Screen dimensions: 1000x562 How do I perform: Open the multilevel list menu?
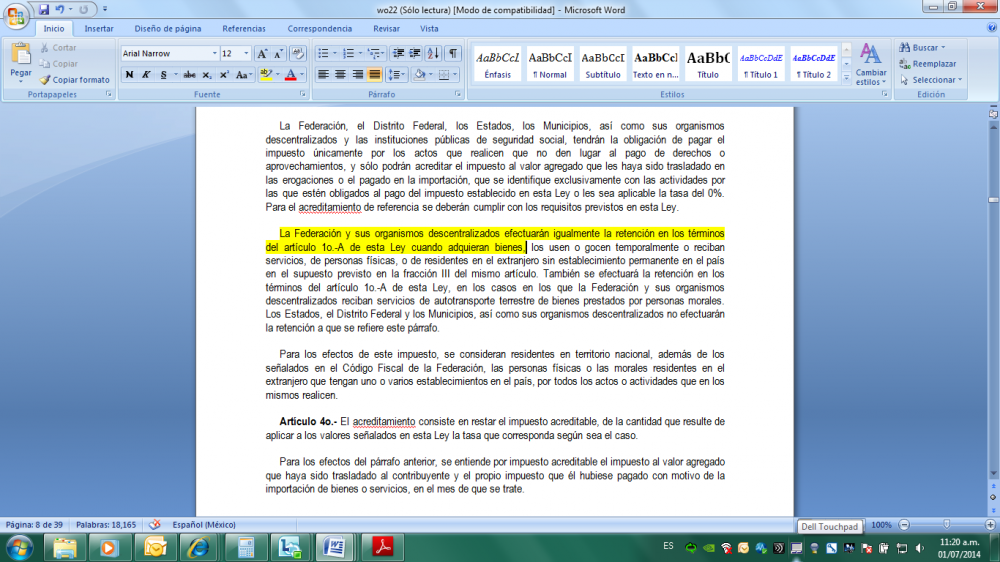374,54
